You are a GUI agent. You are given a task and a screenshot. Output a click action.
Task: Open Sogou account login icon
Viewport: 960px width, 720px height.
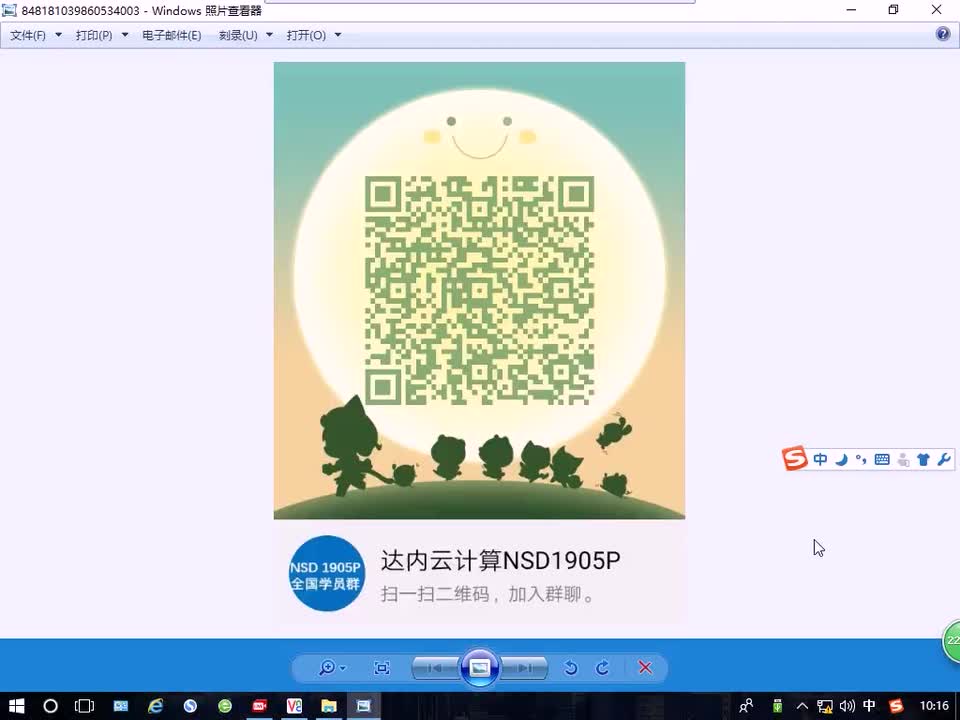click(x=903, y=459)
